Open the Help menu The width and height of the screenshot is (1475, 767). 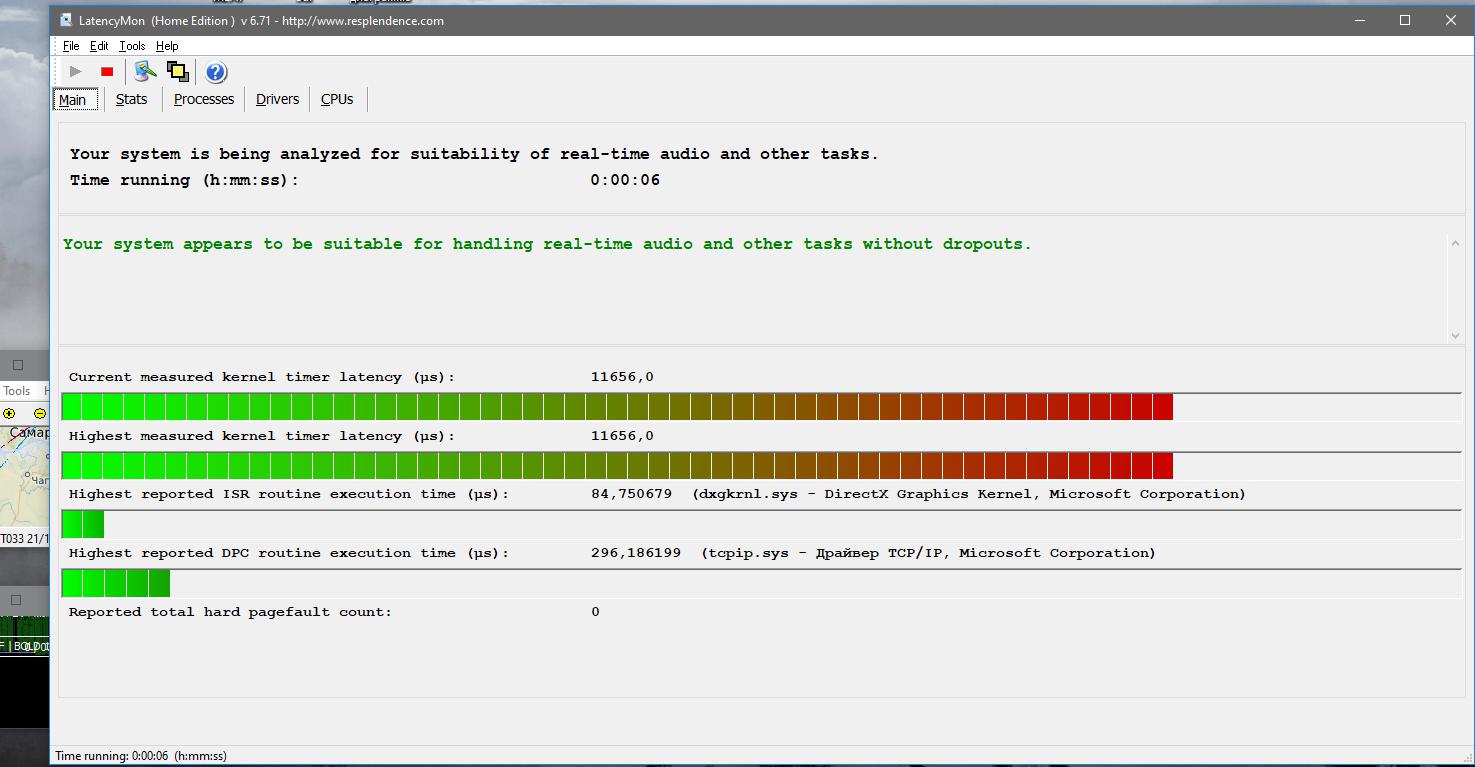click(x=167, y=46)
